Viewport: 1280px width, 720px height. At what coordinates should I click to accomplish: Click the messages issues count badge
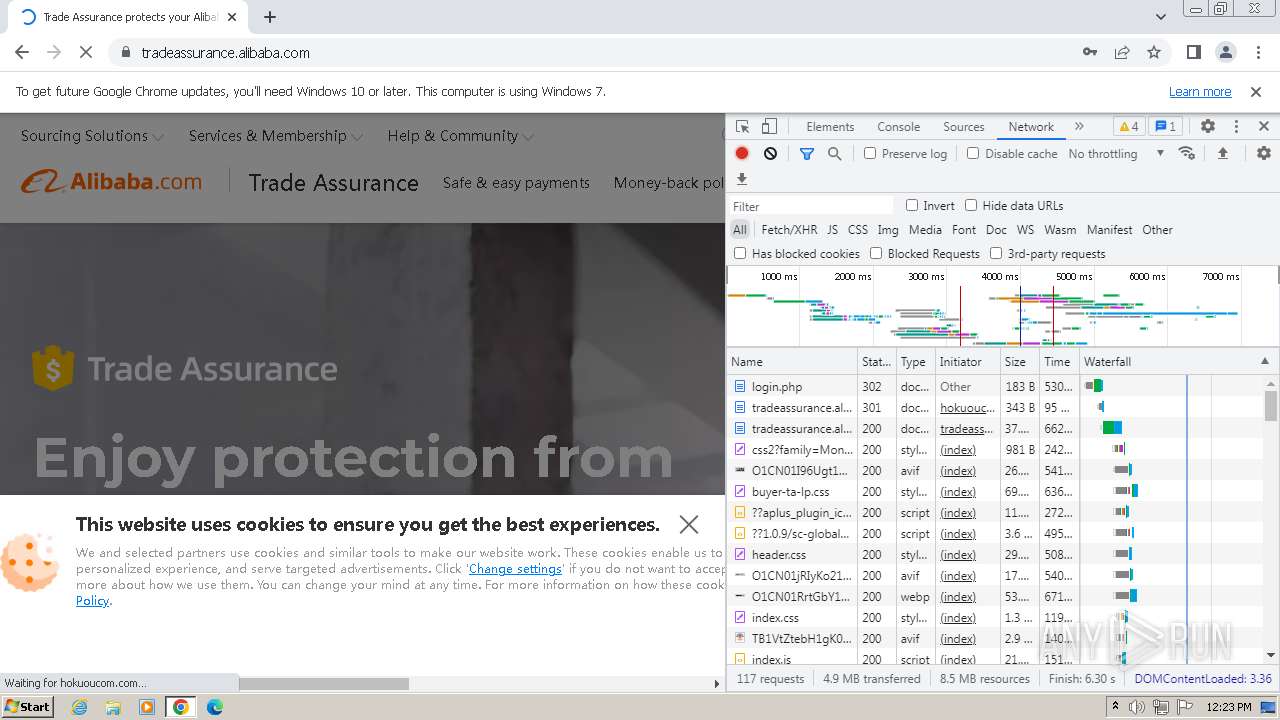[x=1165, y=127]
